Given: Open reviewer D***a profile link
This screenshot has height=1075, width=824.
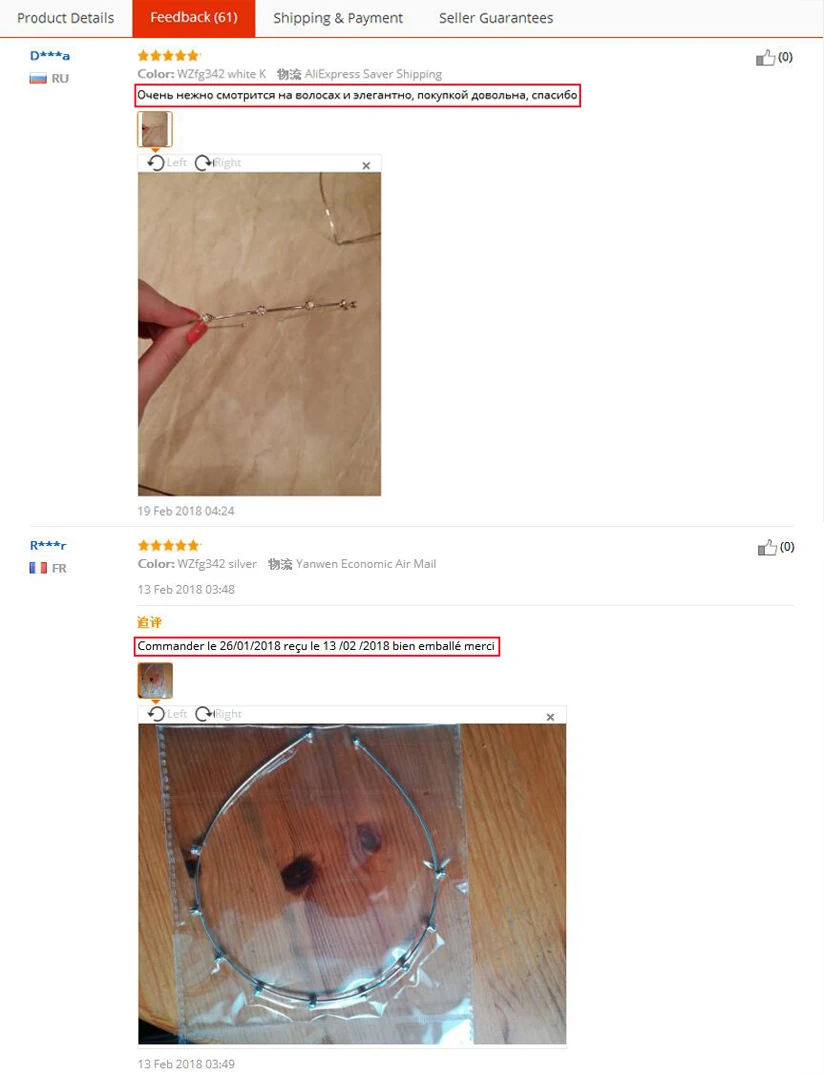Looking at the screenshot, I should [x=49, y=56].
